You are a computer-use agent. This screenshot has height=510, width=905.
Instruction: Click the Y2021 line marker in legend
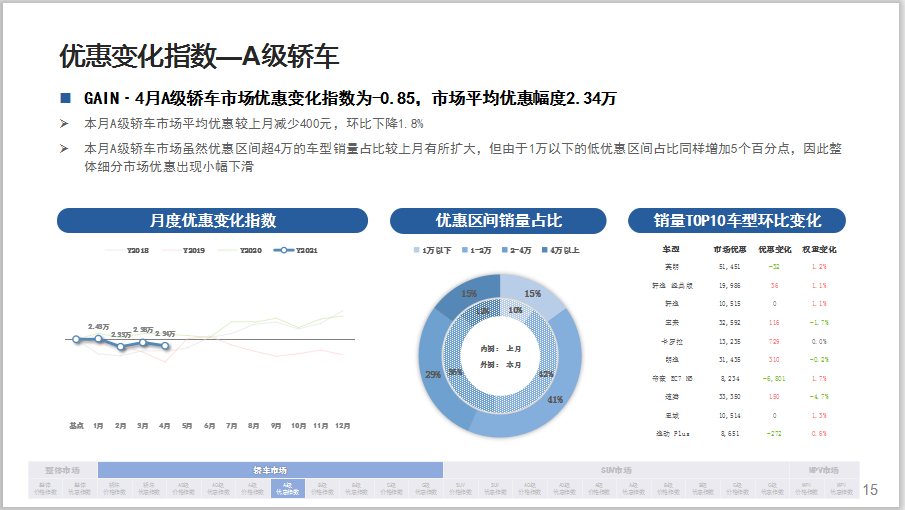point(283,251)
